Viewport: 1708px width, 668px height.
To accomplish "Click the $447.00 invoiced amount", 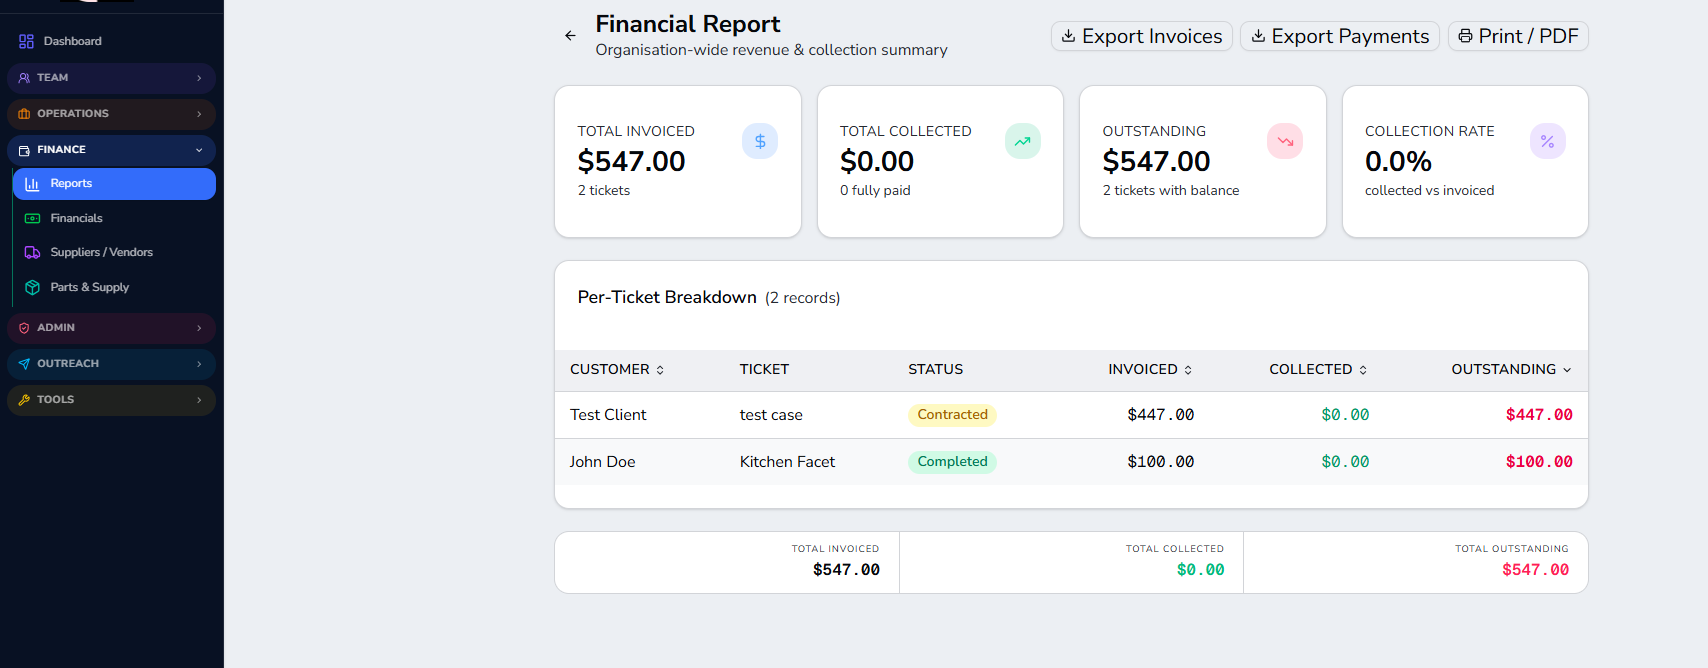I will 1160,415.
